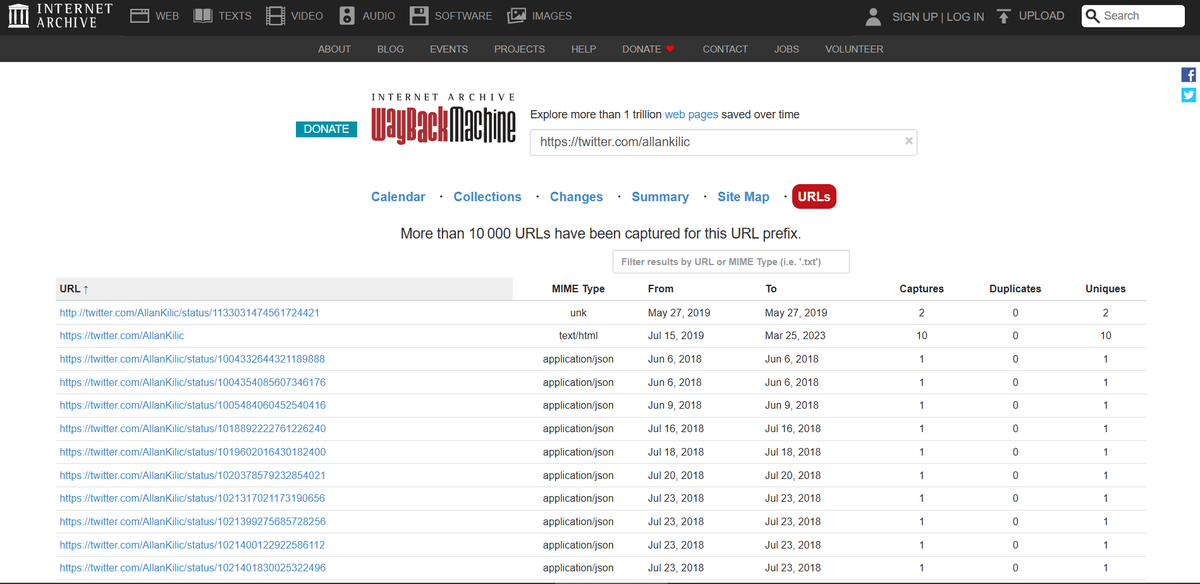Open the Collections tab
The height and width of the screenshot is (584, 1200).
(x=487, y=197)
